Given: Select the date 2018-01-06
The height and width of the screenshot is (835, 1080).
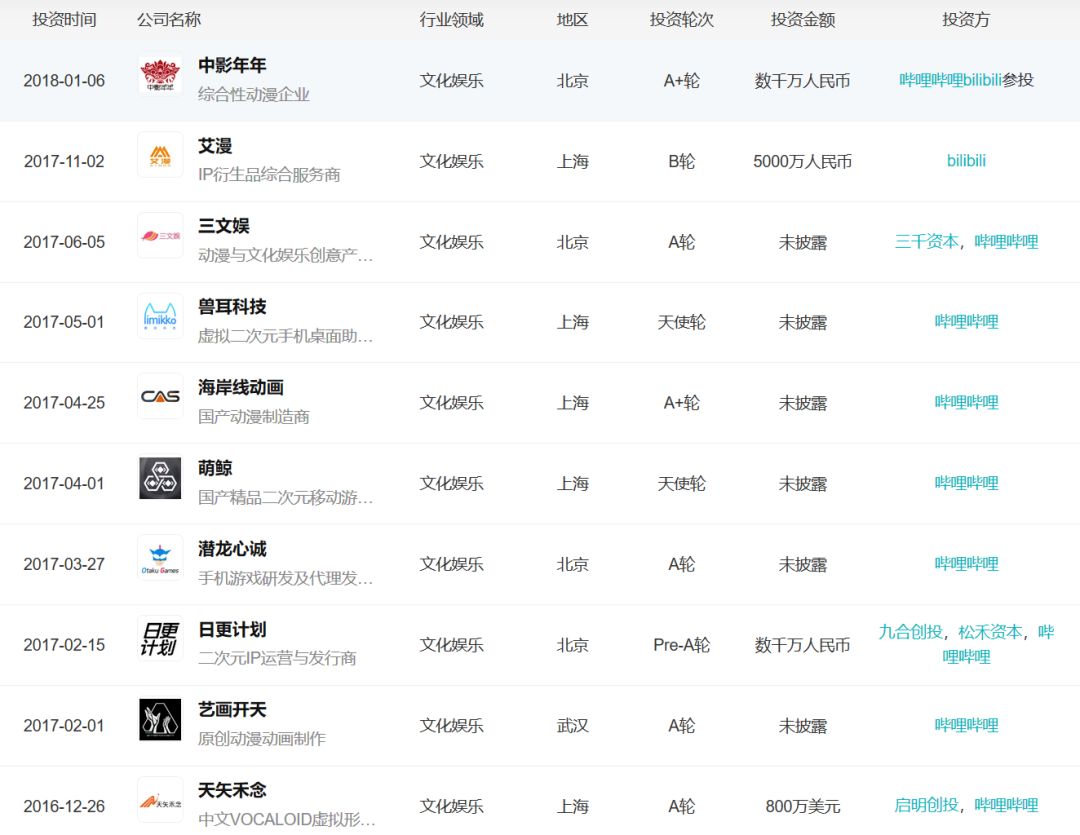Looking at the screenshot, I should click(64, 81).
